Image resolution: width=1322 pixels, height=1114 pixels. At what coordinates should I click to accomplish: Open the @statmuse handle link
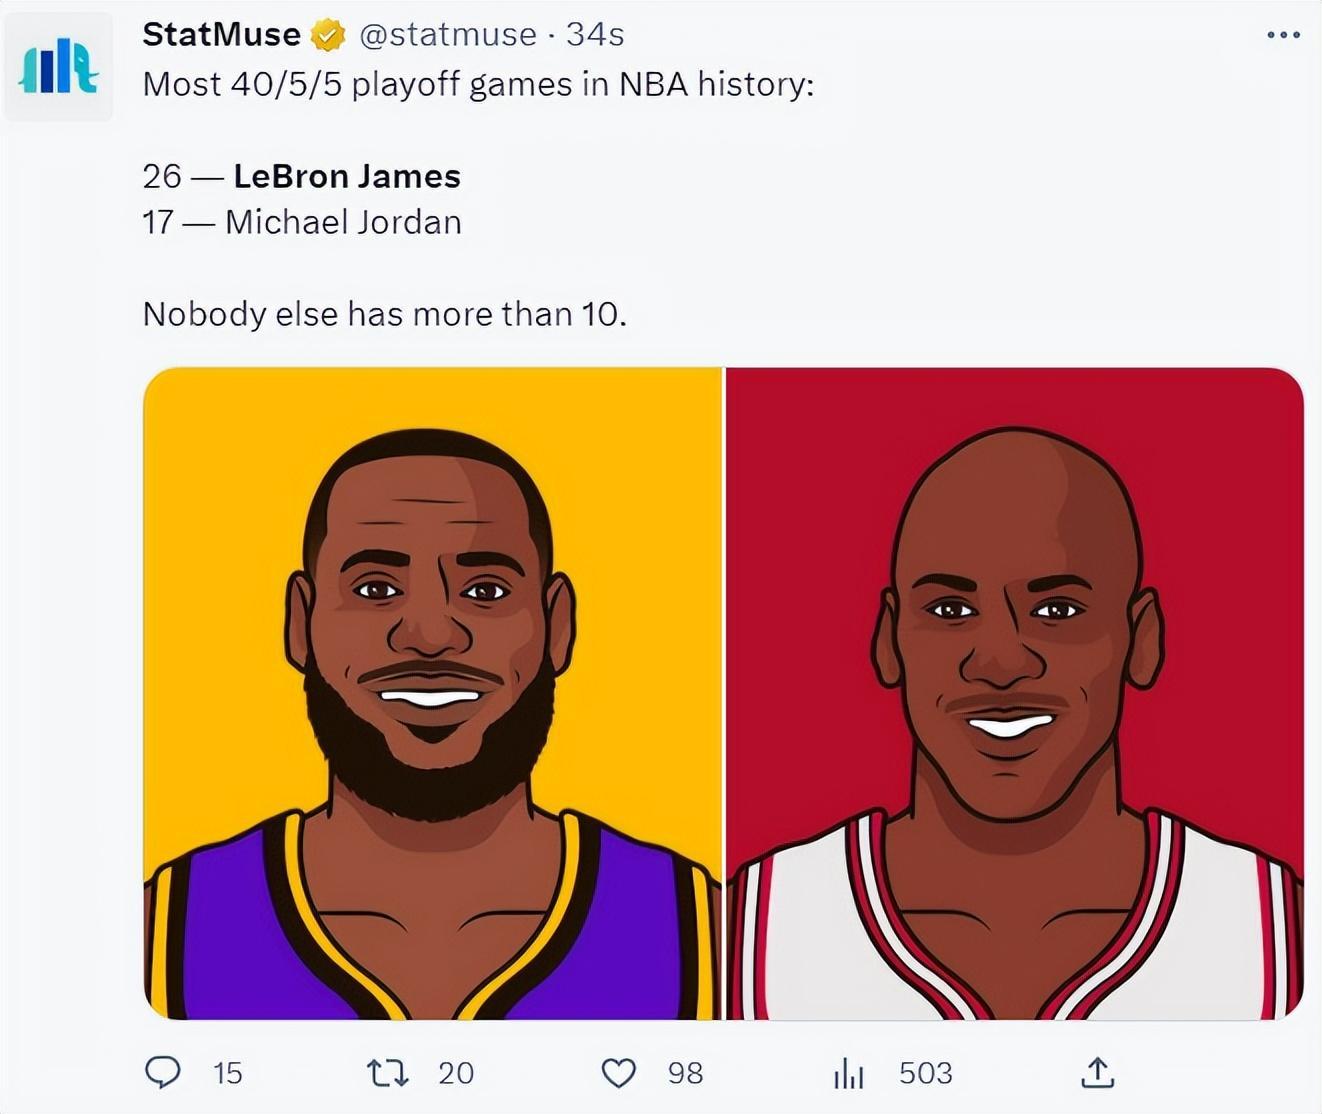point(447,35)
